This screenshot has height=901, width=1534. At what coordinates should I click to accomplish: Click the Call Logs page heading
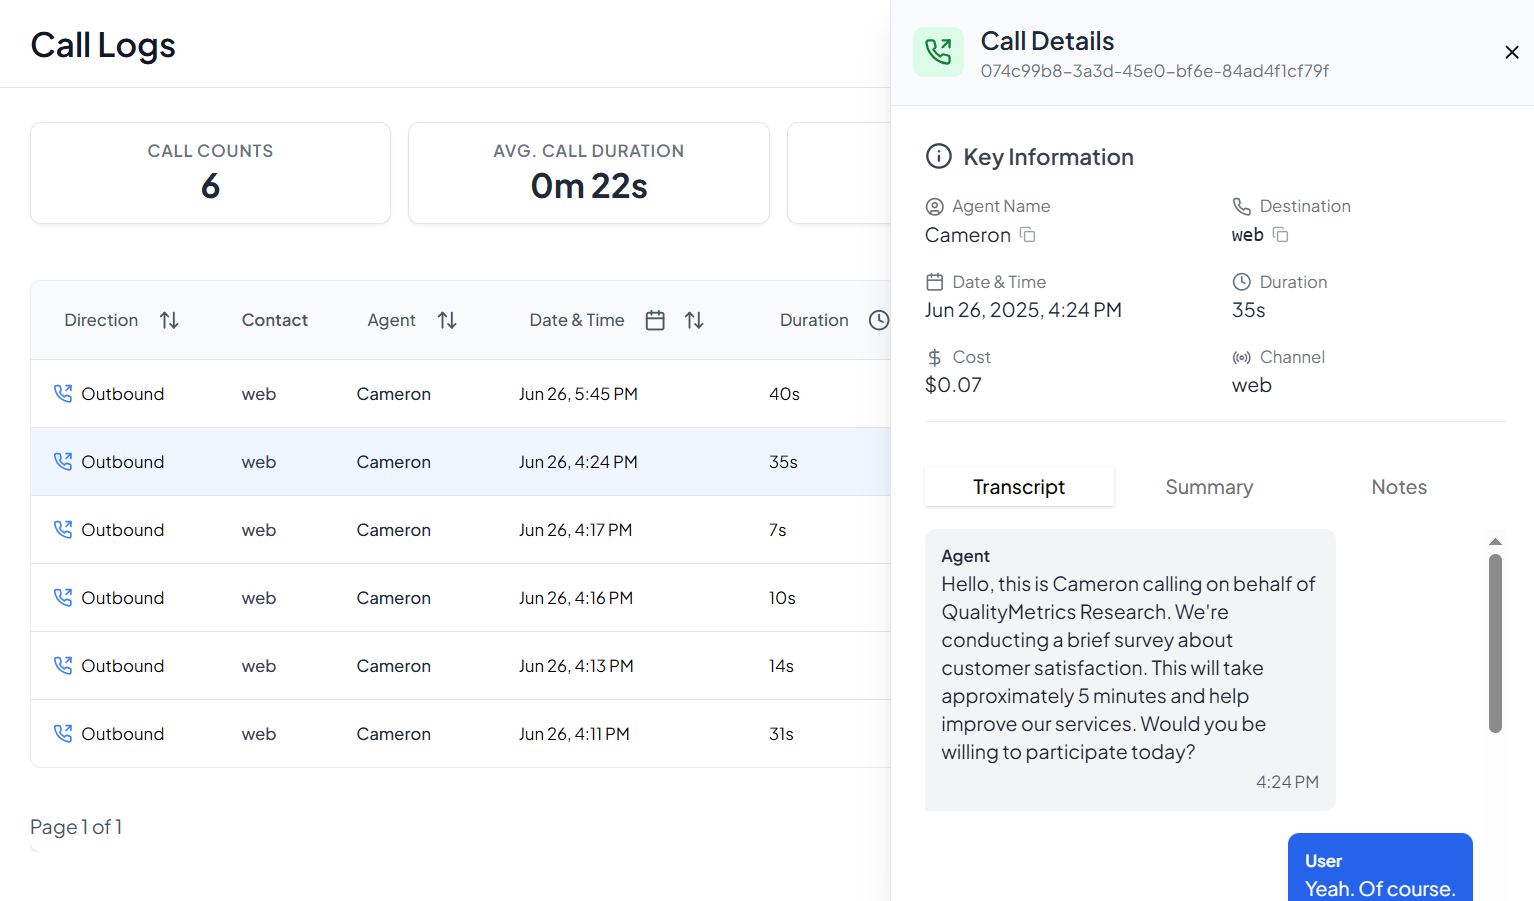pyautogui.click(x=103, y=45)
